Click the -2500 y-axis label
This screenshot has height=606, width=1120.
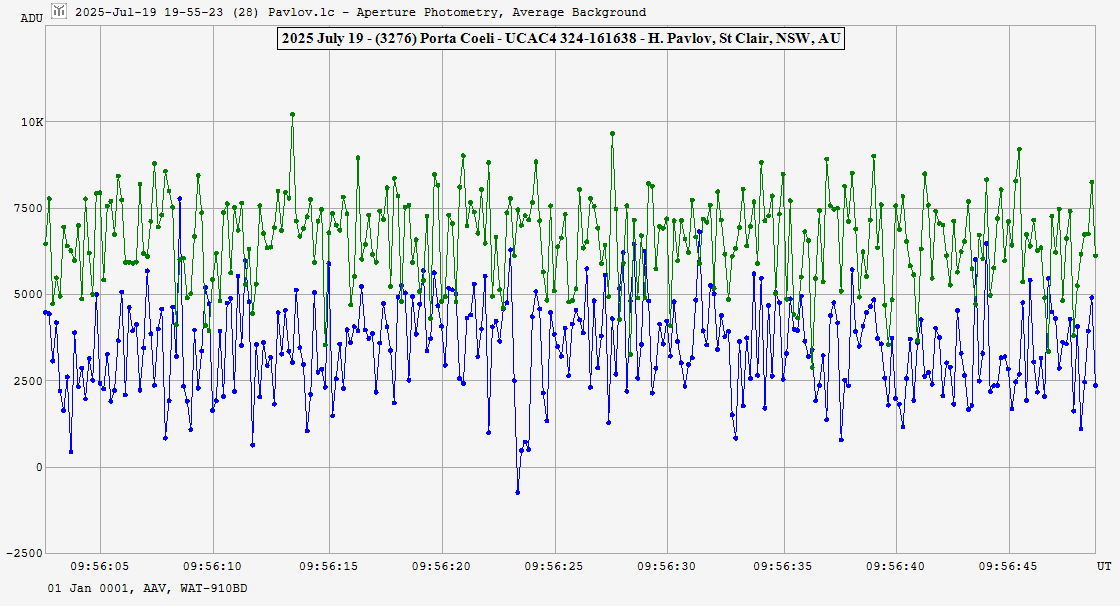pyautogui.click(x=27, y=553)
